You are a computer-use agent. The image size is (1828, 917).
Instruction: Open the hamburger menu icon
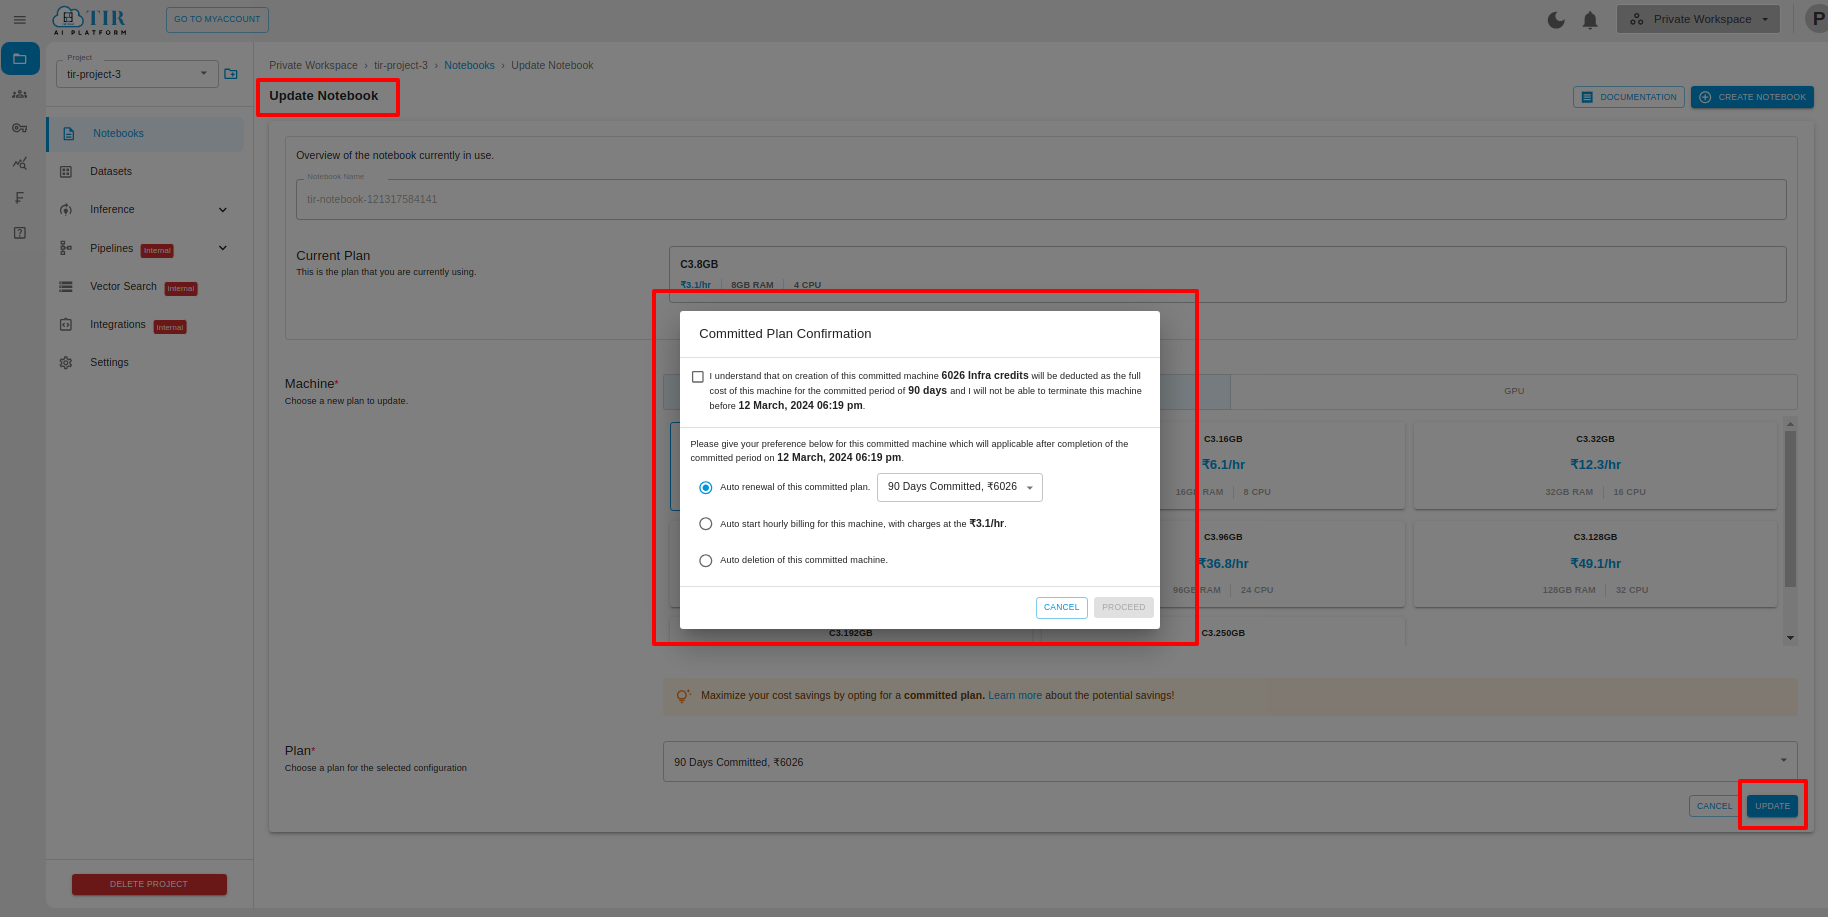pos(19,19)
